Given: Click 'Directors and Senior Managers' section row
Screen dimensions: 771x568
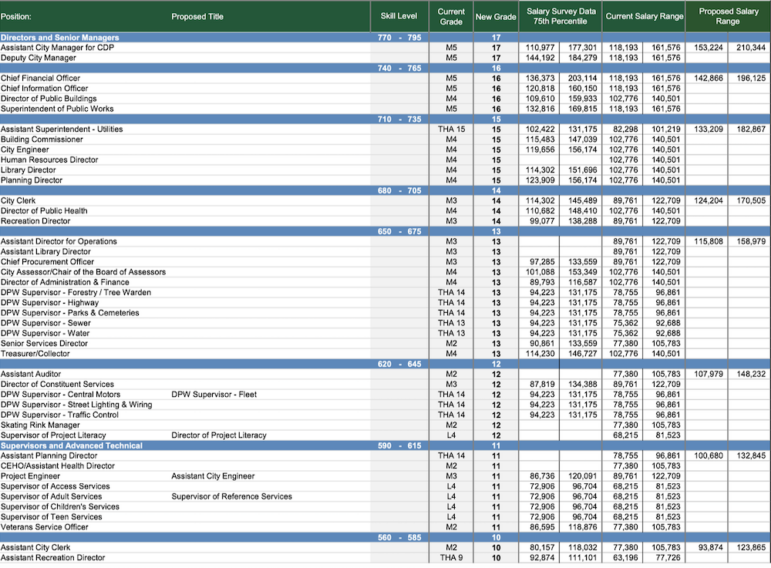Looking at the screenshot, I should tap(386, 37).
